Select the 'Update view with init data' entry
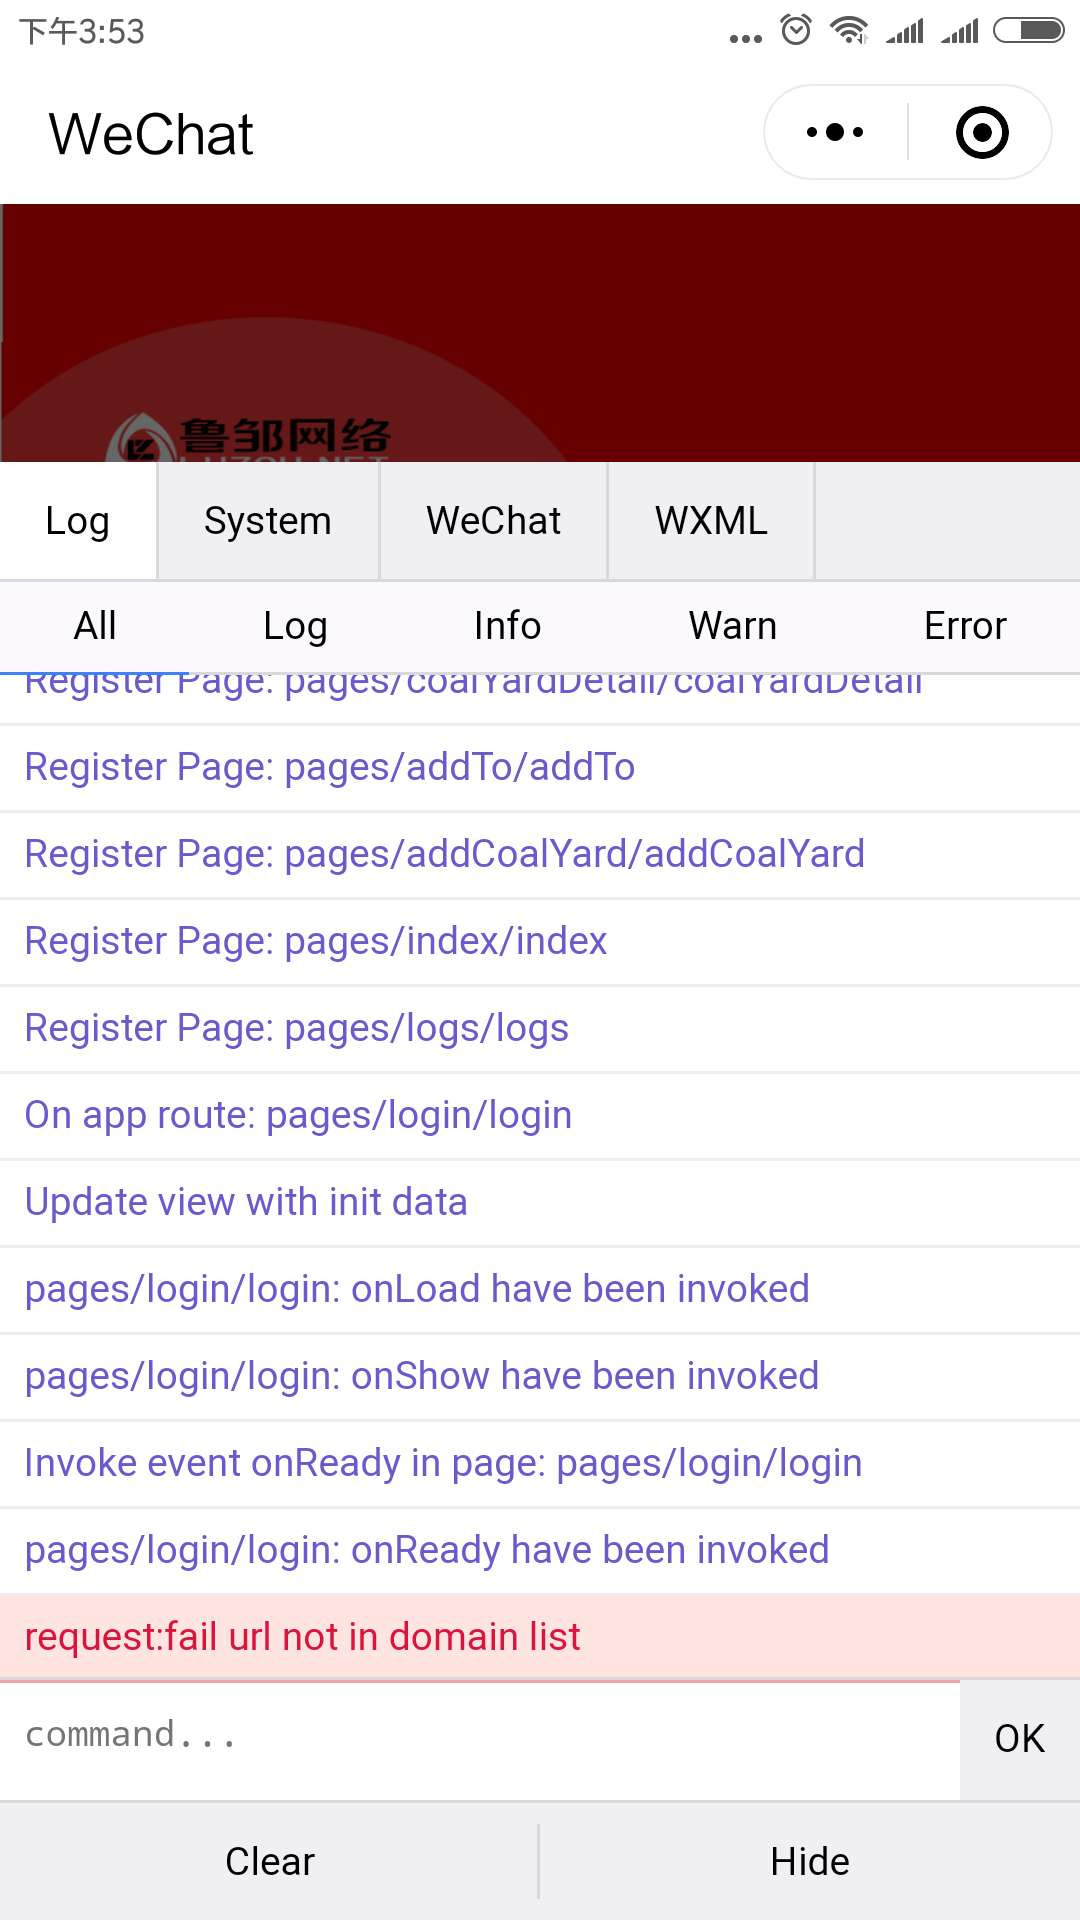The width and height of the screenshot is (1080, 1920). click(540, 1202)
